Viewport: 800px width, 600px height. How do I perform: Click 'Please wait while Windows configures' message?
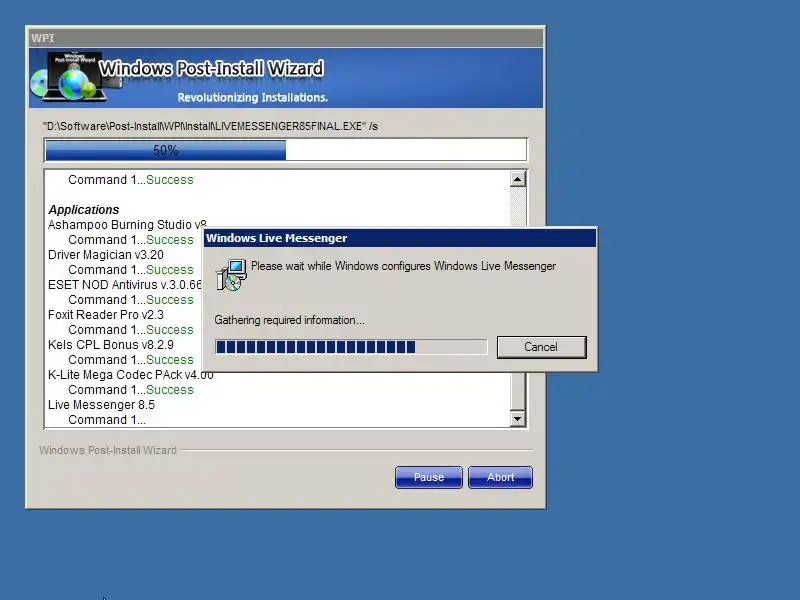pyautogui.click(x=403, y=266)
